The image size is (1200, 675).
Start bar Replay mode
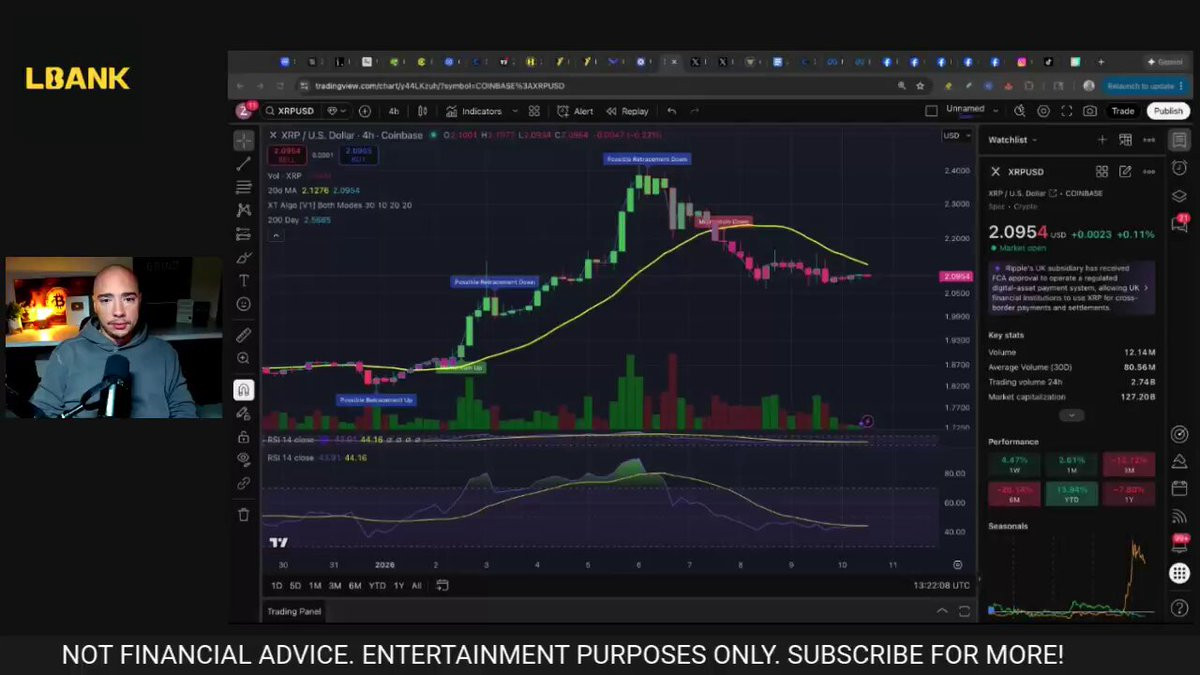click(x=627, y=111)
